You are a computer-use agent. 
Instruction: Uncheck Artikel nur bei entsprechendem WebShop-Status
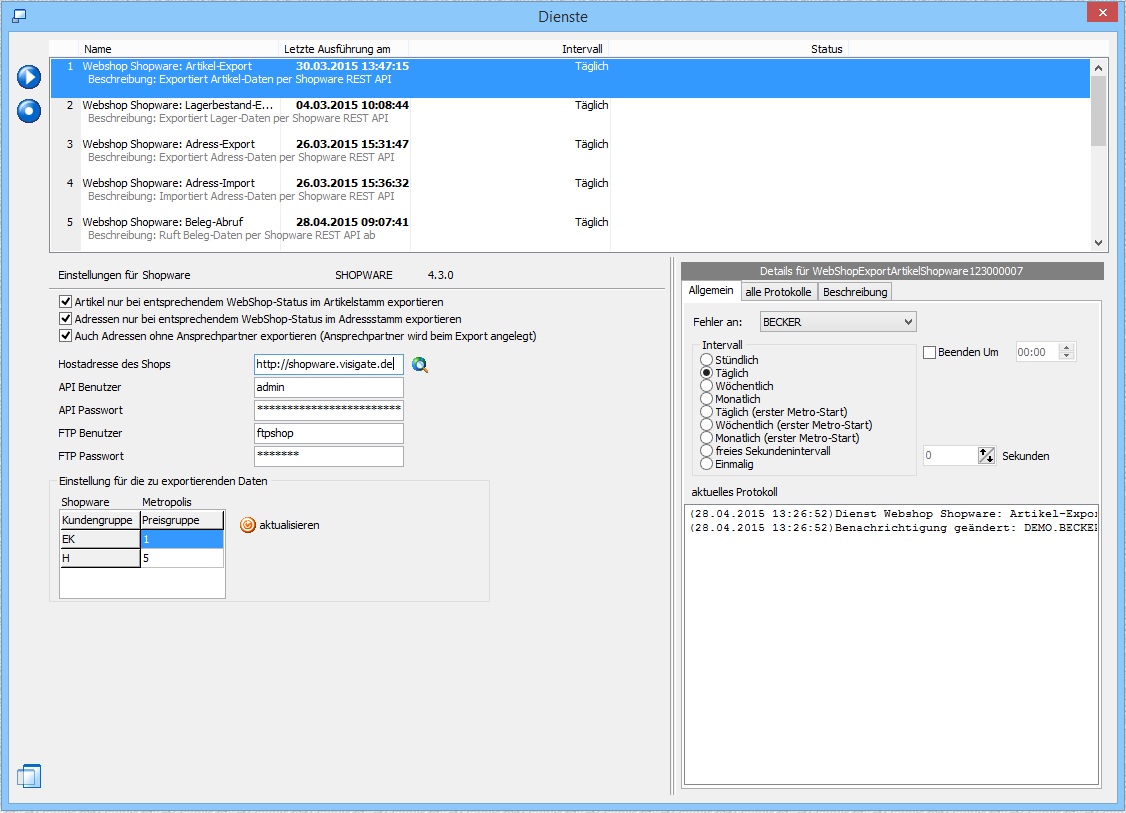[x=66, y=302]
